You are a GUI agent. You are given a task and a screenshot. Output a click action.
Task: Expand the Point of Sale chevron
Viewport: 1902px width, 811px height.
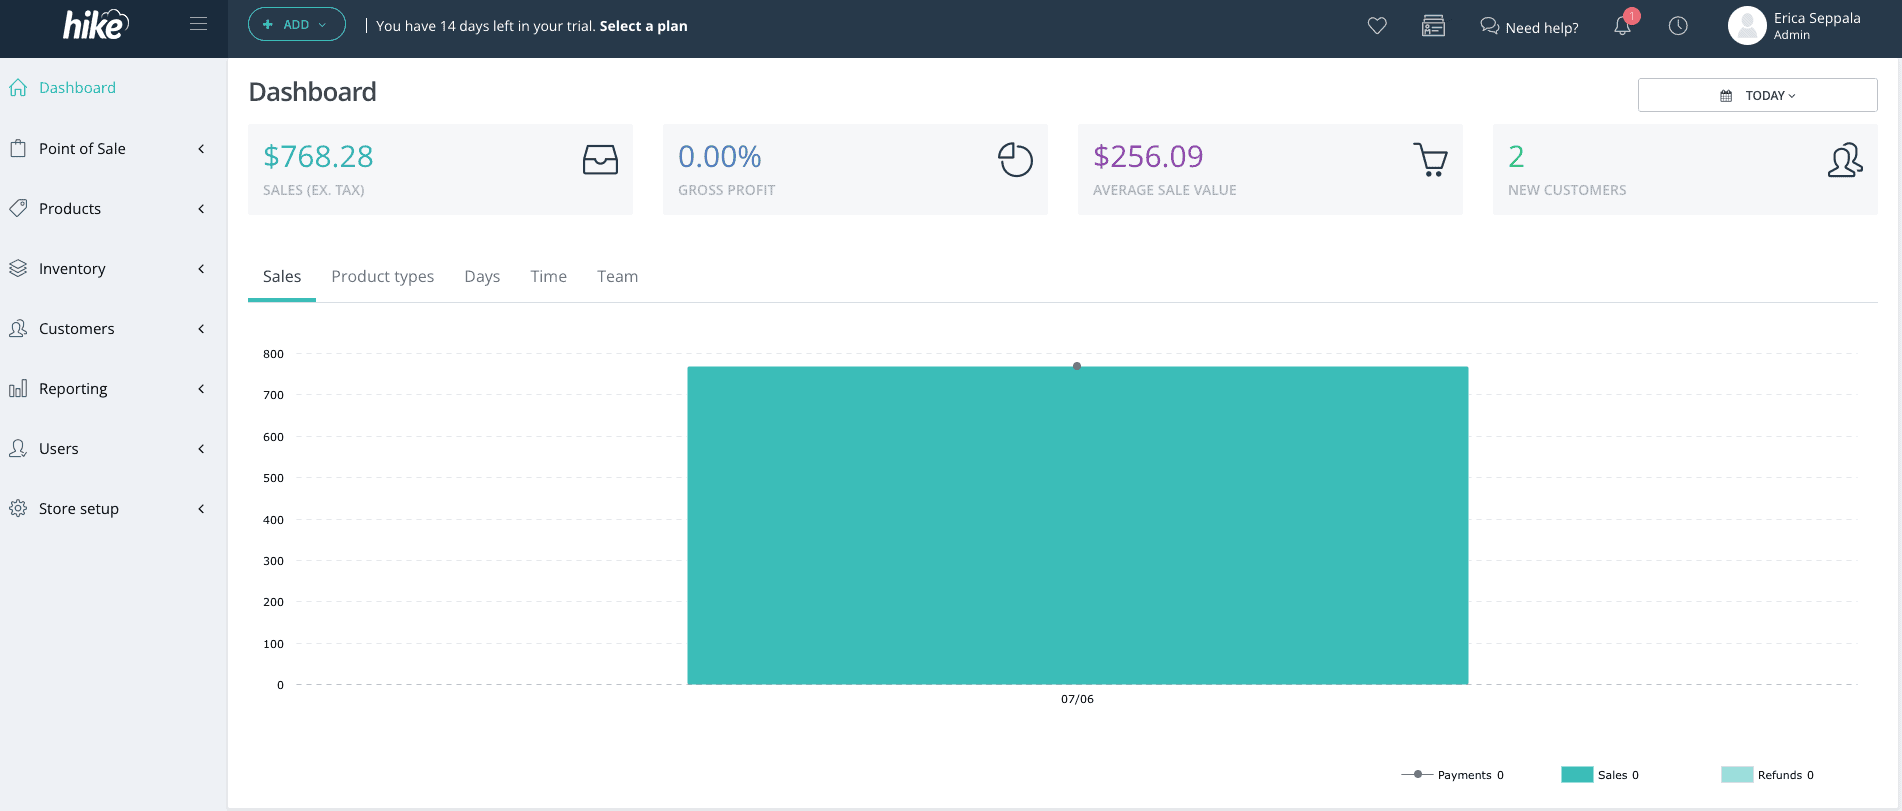[x=201, y=148]
